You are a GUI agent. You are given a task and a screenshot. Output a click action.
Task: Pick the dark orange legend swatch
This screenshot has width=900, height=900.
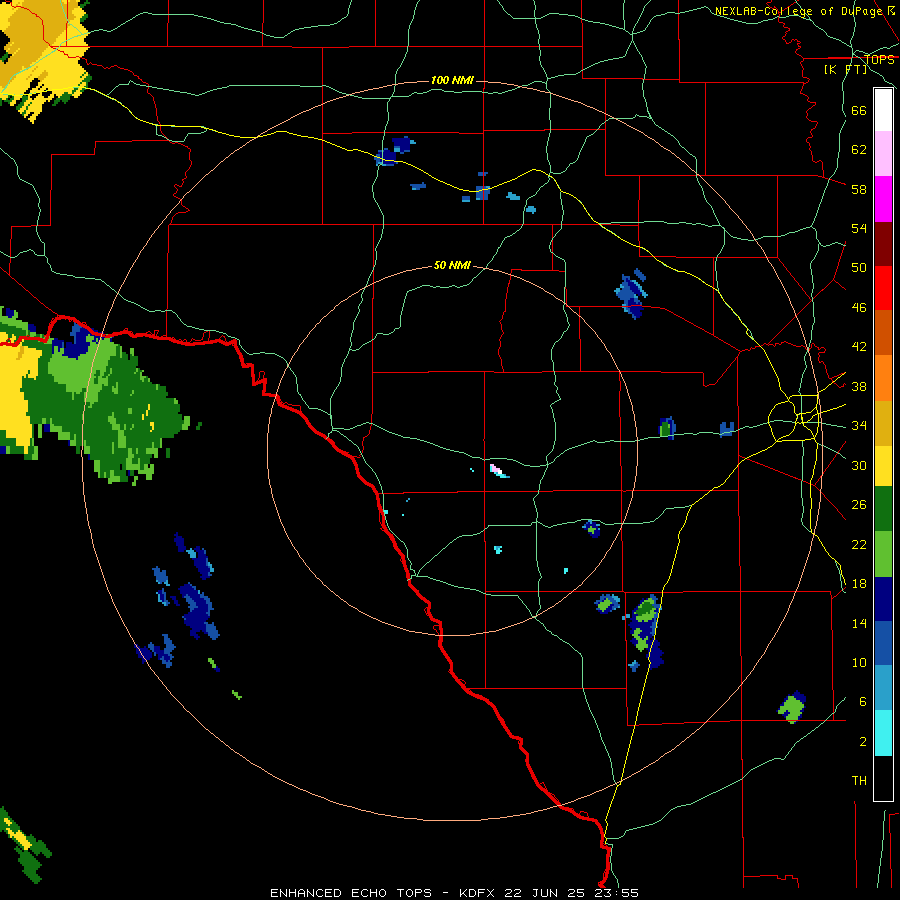point(883,333)
